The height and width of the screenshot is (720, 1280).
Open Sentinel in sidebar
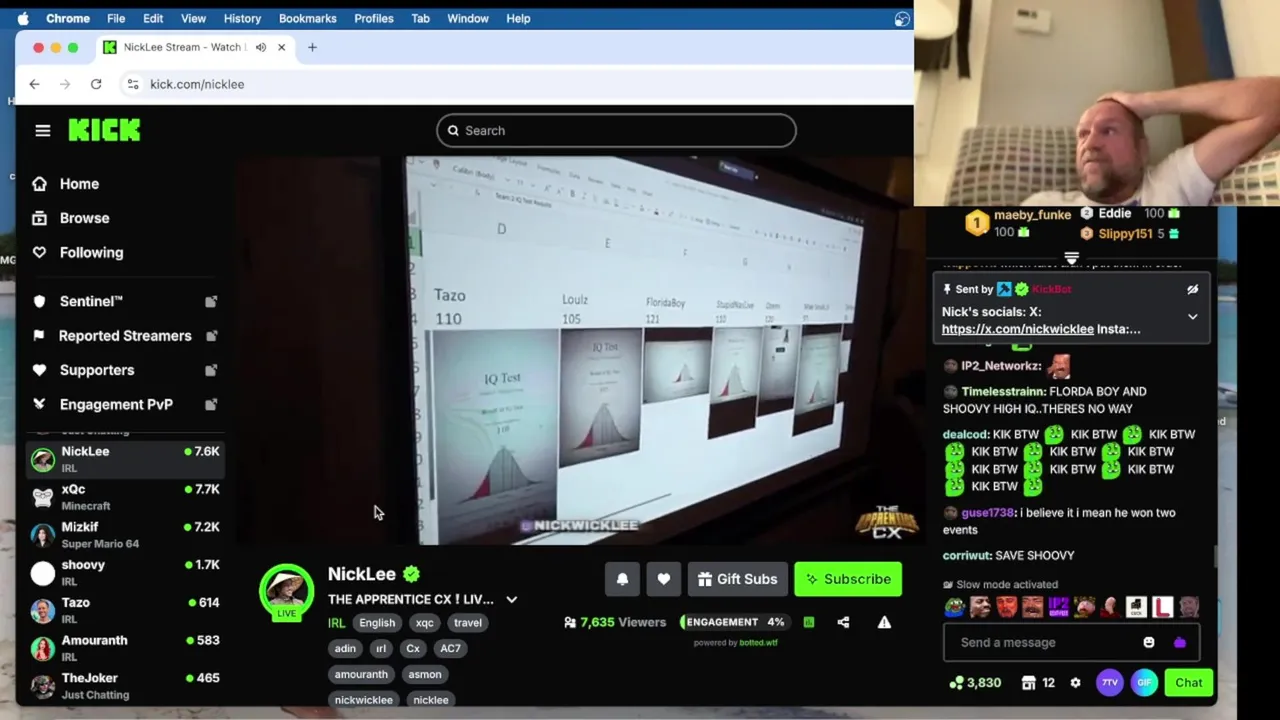(91, 301)
